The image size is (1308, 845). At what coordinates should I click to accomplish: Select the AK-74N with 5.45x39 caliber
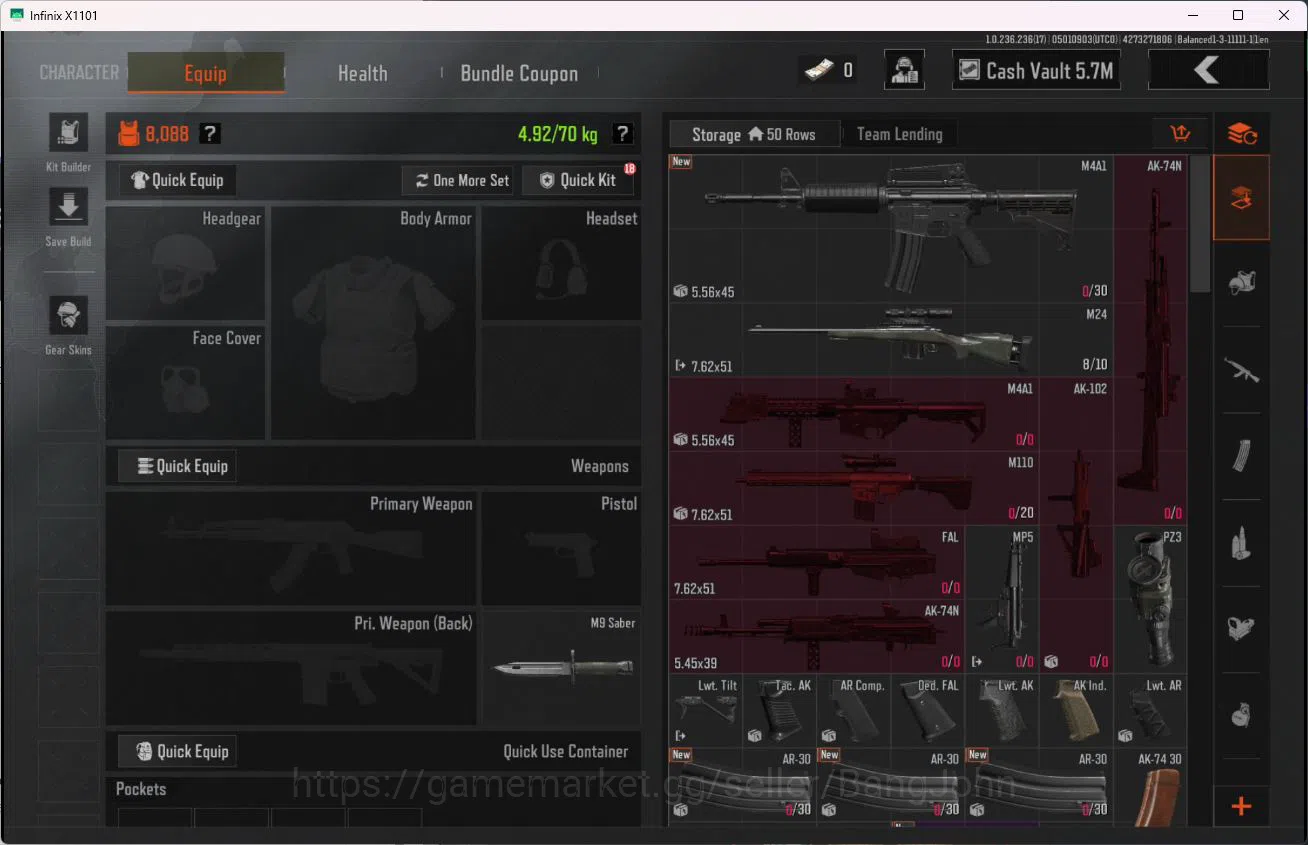click(817, 636)
